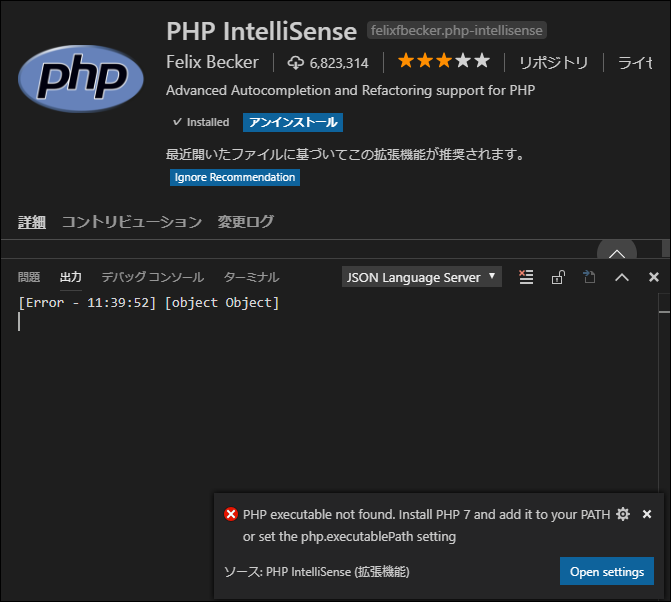671x602 pixels.
Task: Open the JSON Language Server output dropdown
Action: [x=422, y=277]
